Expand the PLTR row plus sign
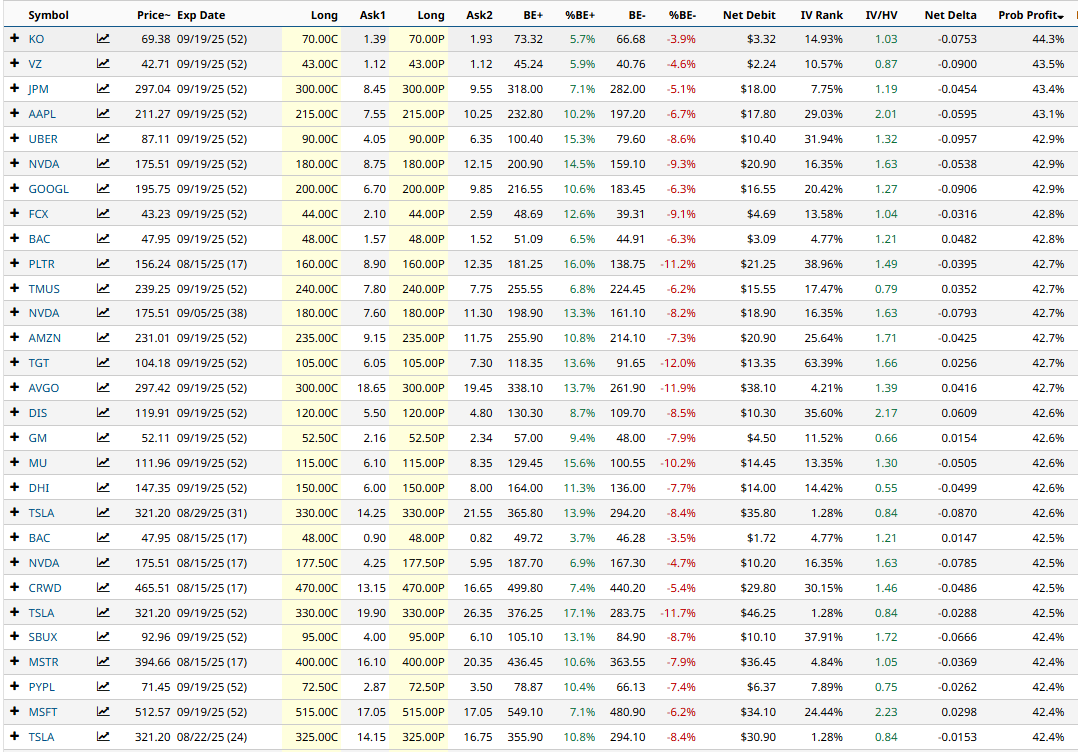Image resolution: width=1078 pixels, height=752 pixels. tap(14, 263)
